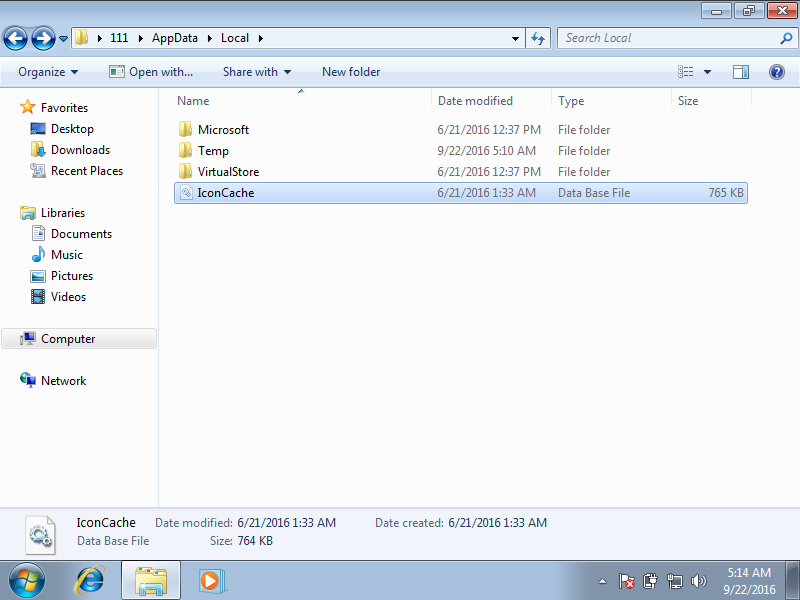
Task: Open the Share with dropdown menu
Action: click(x=252, y=72)
